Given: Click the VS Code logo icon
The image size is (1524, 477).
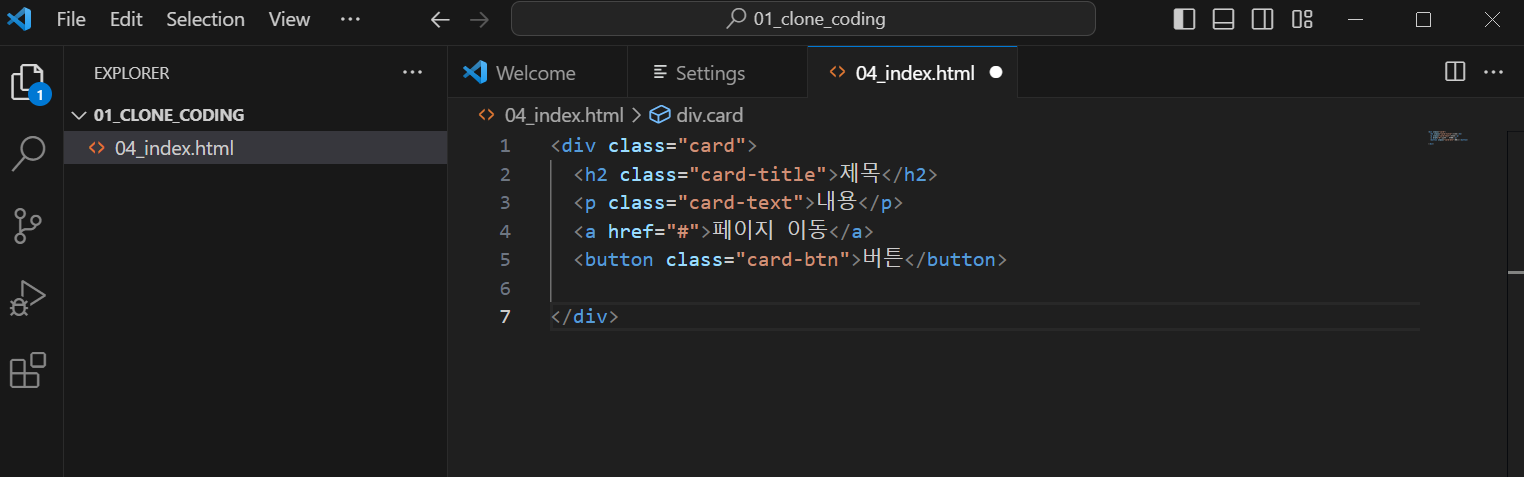Looking at the screenshot, I should (x=20, y=19).
